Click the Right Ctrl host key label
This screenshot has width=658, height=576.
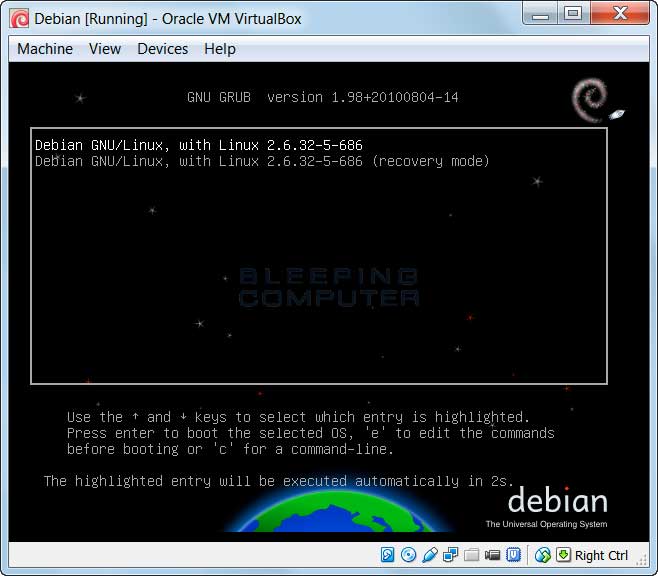coord(601,556)
